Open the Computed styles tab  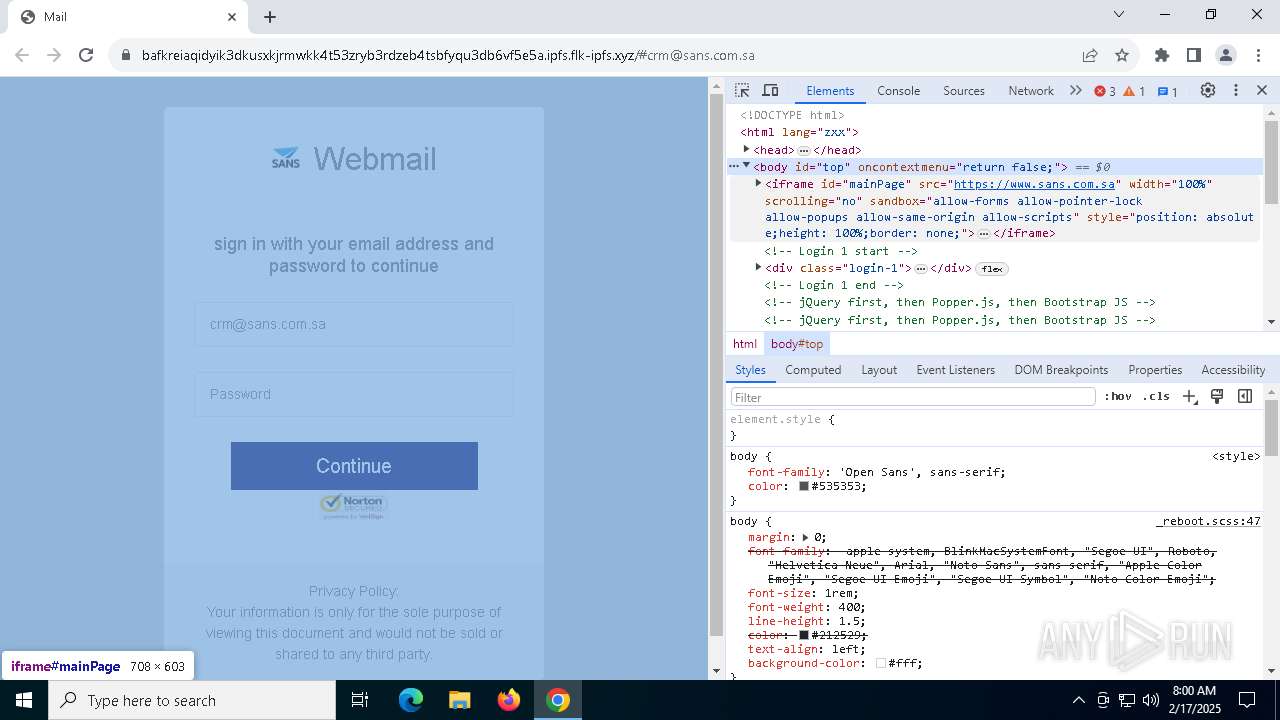click(813, 370)
